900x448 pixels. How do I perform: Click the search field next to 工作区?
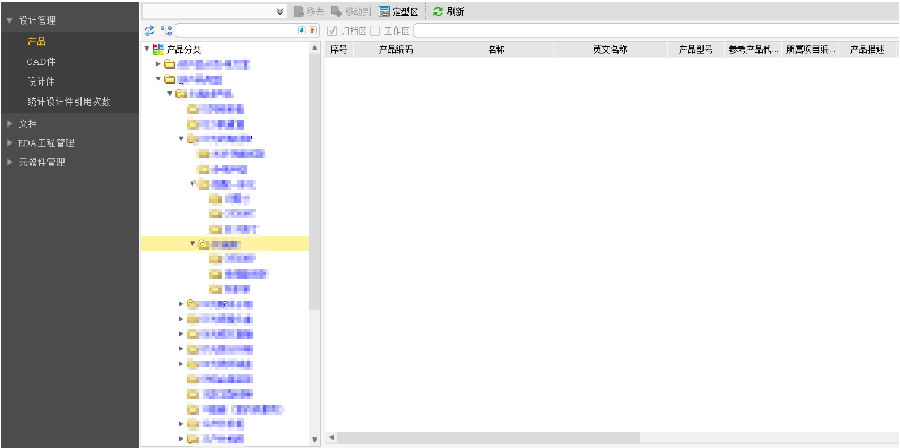click(656, 31)
